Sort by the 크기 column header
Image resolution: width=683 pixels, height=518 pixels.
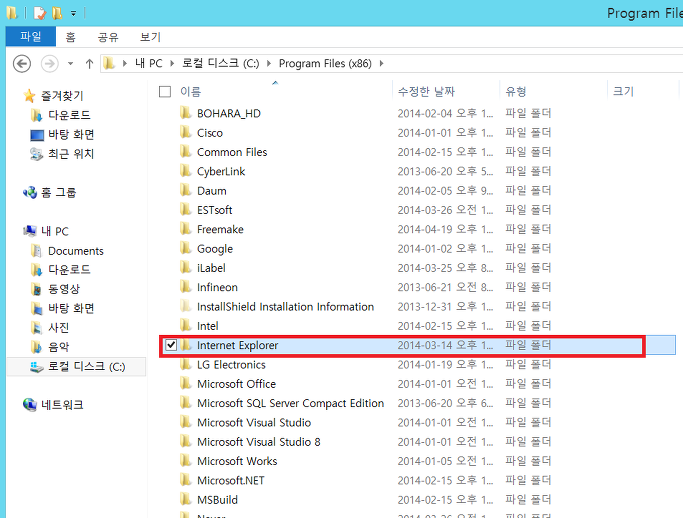click(x=623, y=91)
